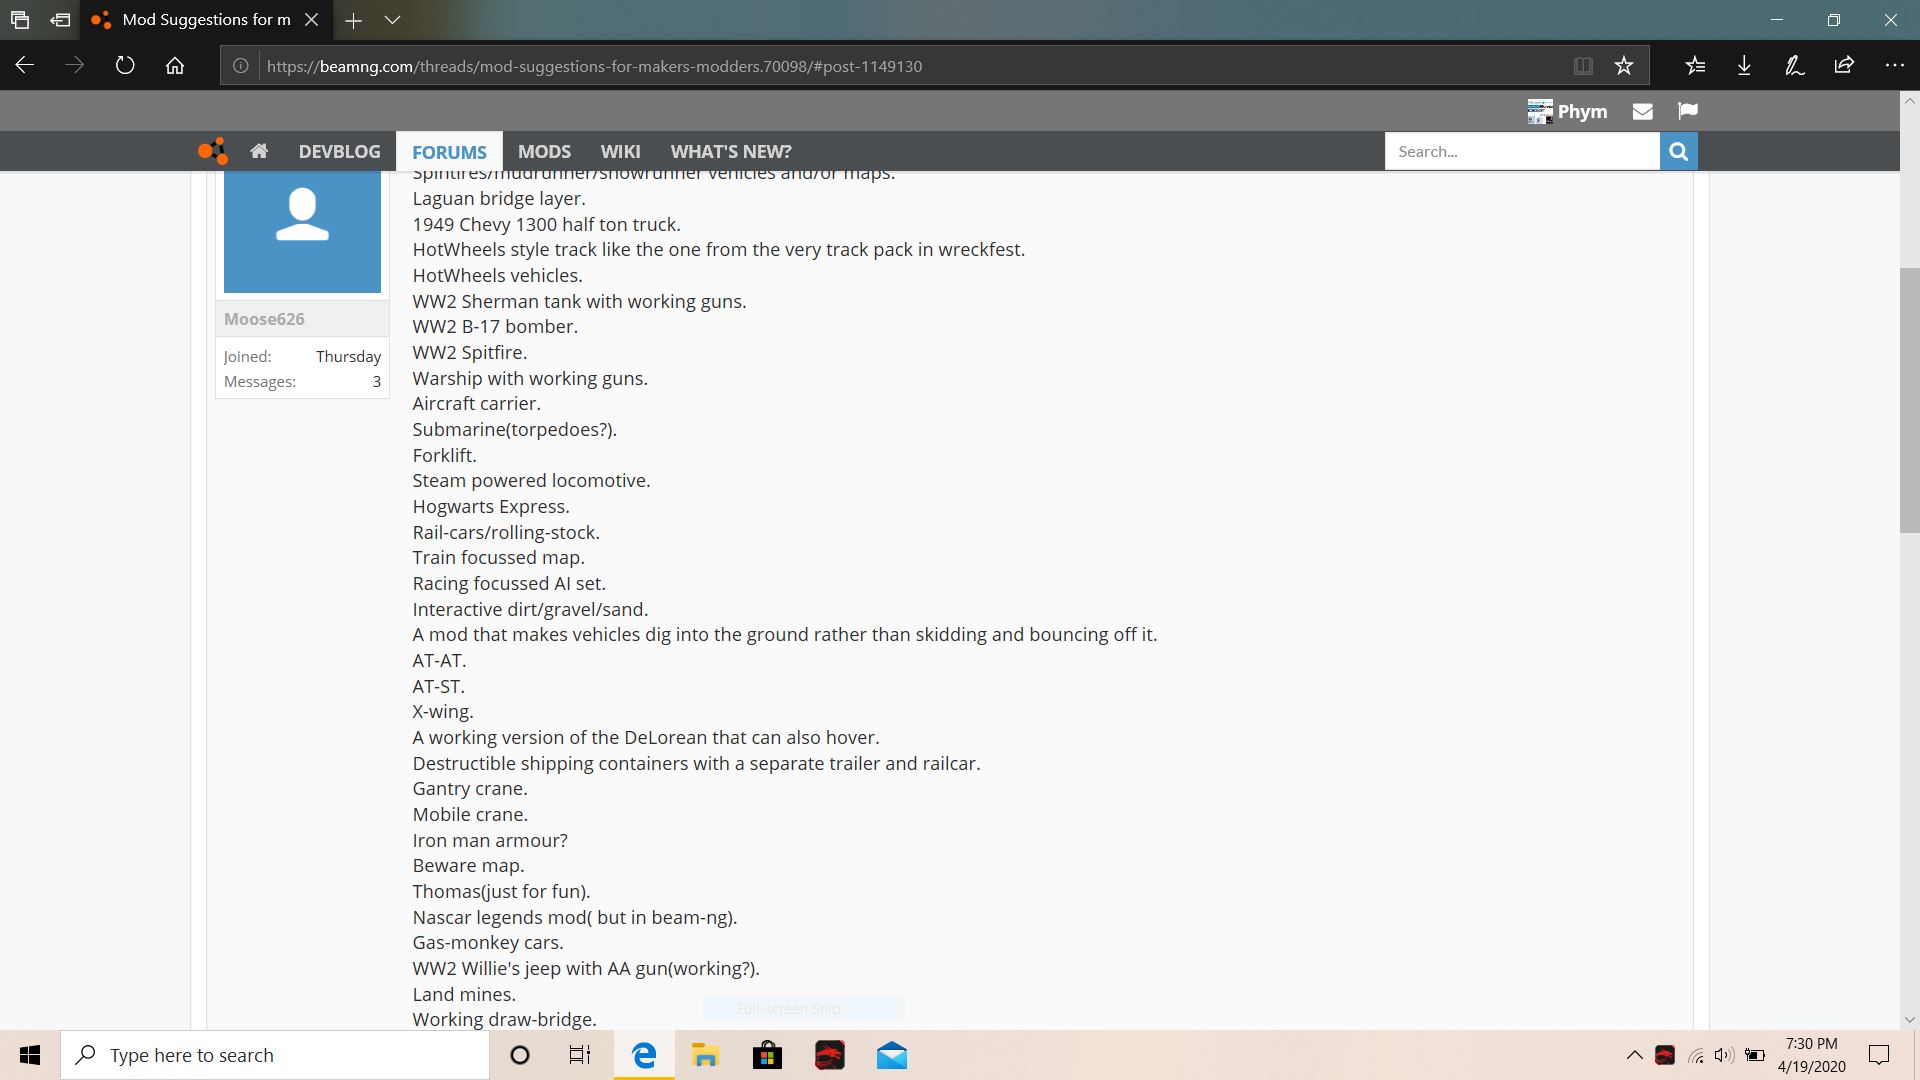Click the Add notes pen icon

coord(1794,66)
